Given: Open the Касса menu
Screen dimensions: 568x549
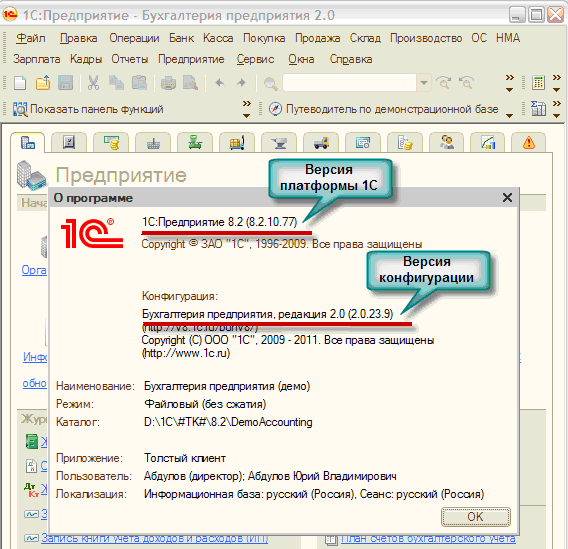Looking at the screenshot, I should coord(218,38).
